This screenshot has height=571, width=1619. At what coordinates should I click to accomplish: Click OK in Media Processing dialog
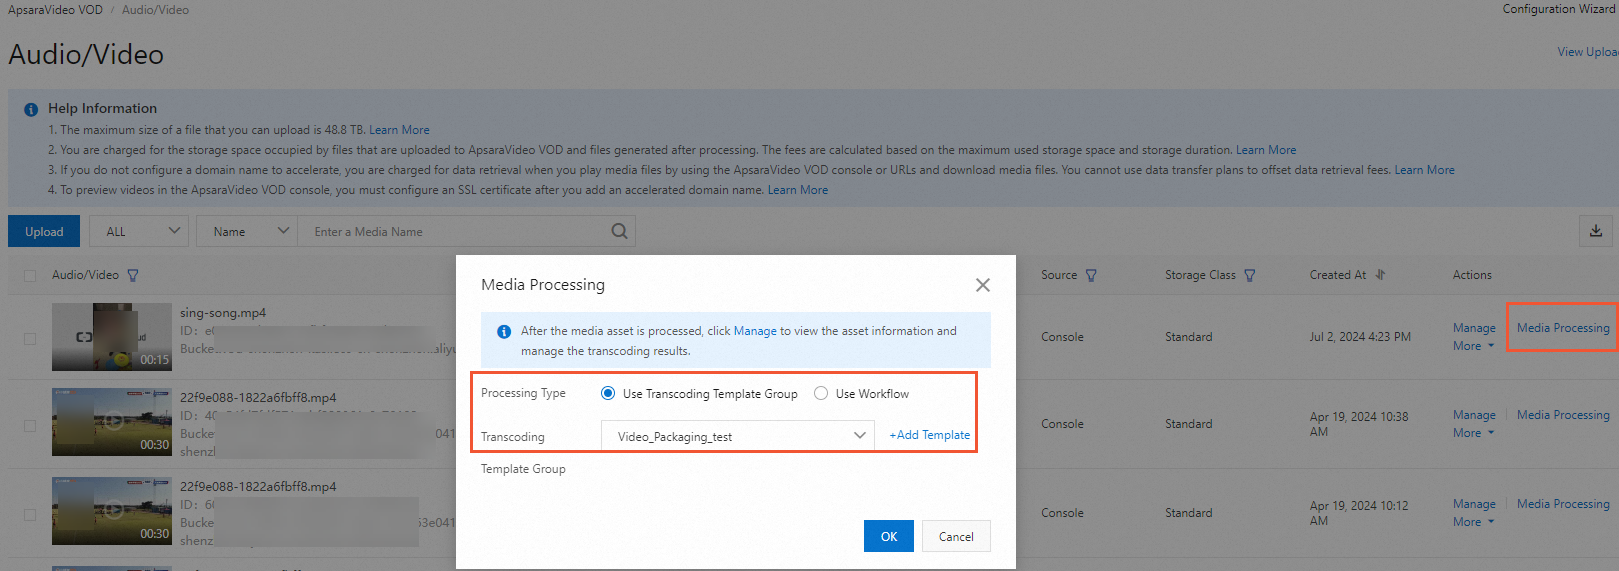888,536
